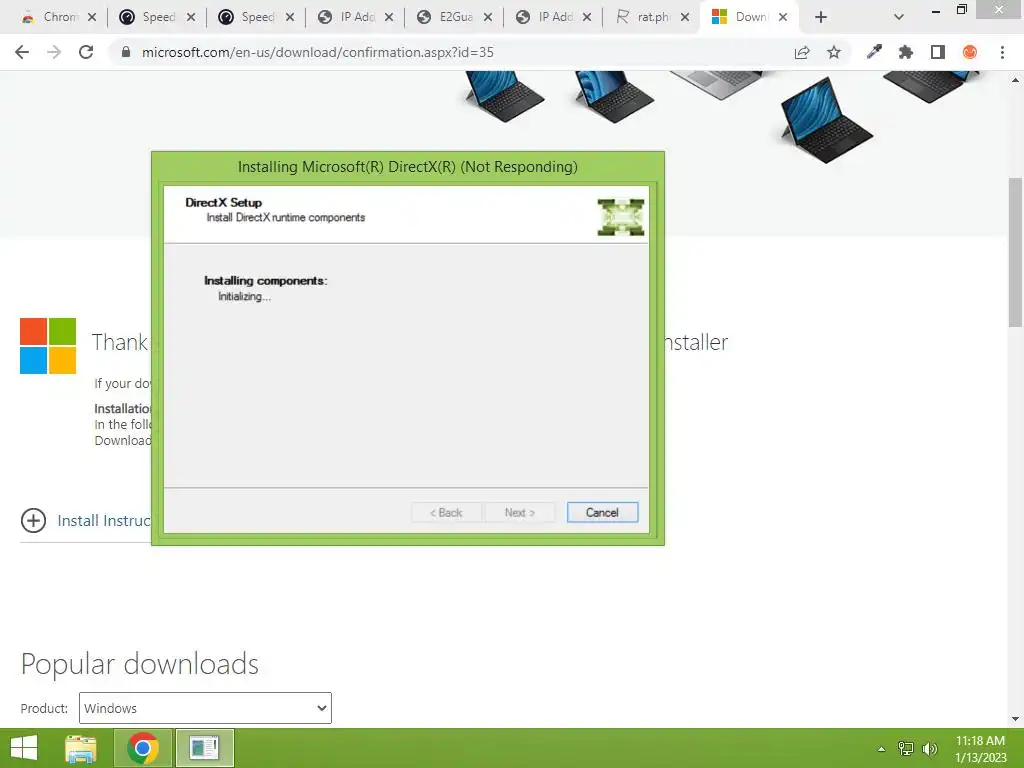The width and height of the screenshot is (1024, 768).
Task: Share this page using the share icon
Action: (x=802, y=52)
